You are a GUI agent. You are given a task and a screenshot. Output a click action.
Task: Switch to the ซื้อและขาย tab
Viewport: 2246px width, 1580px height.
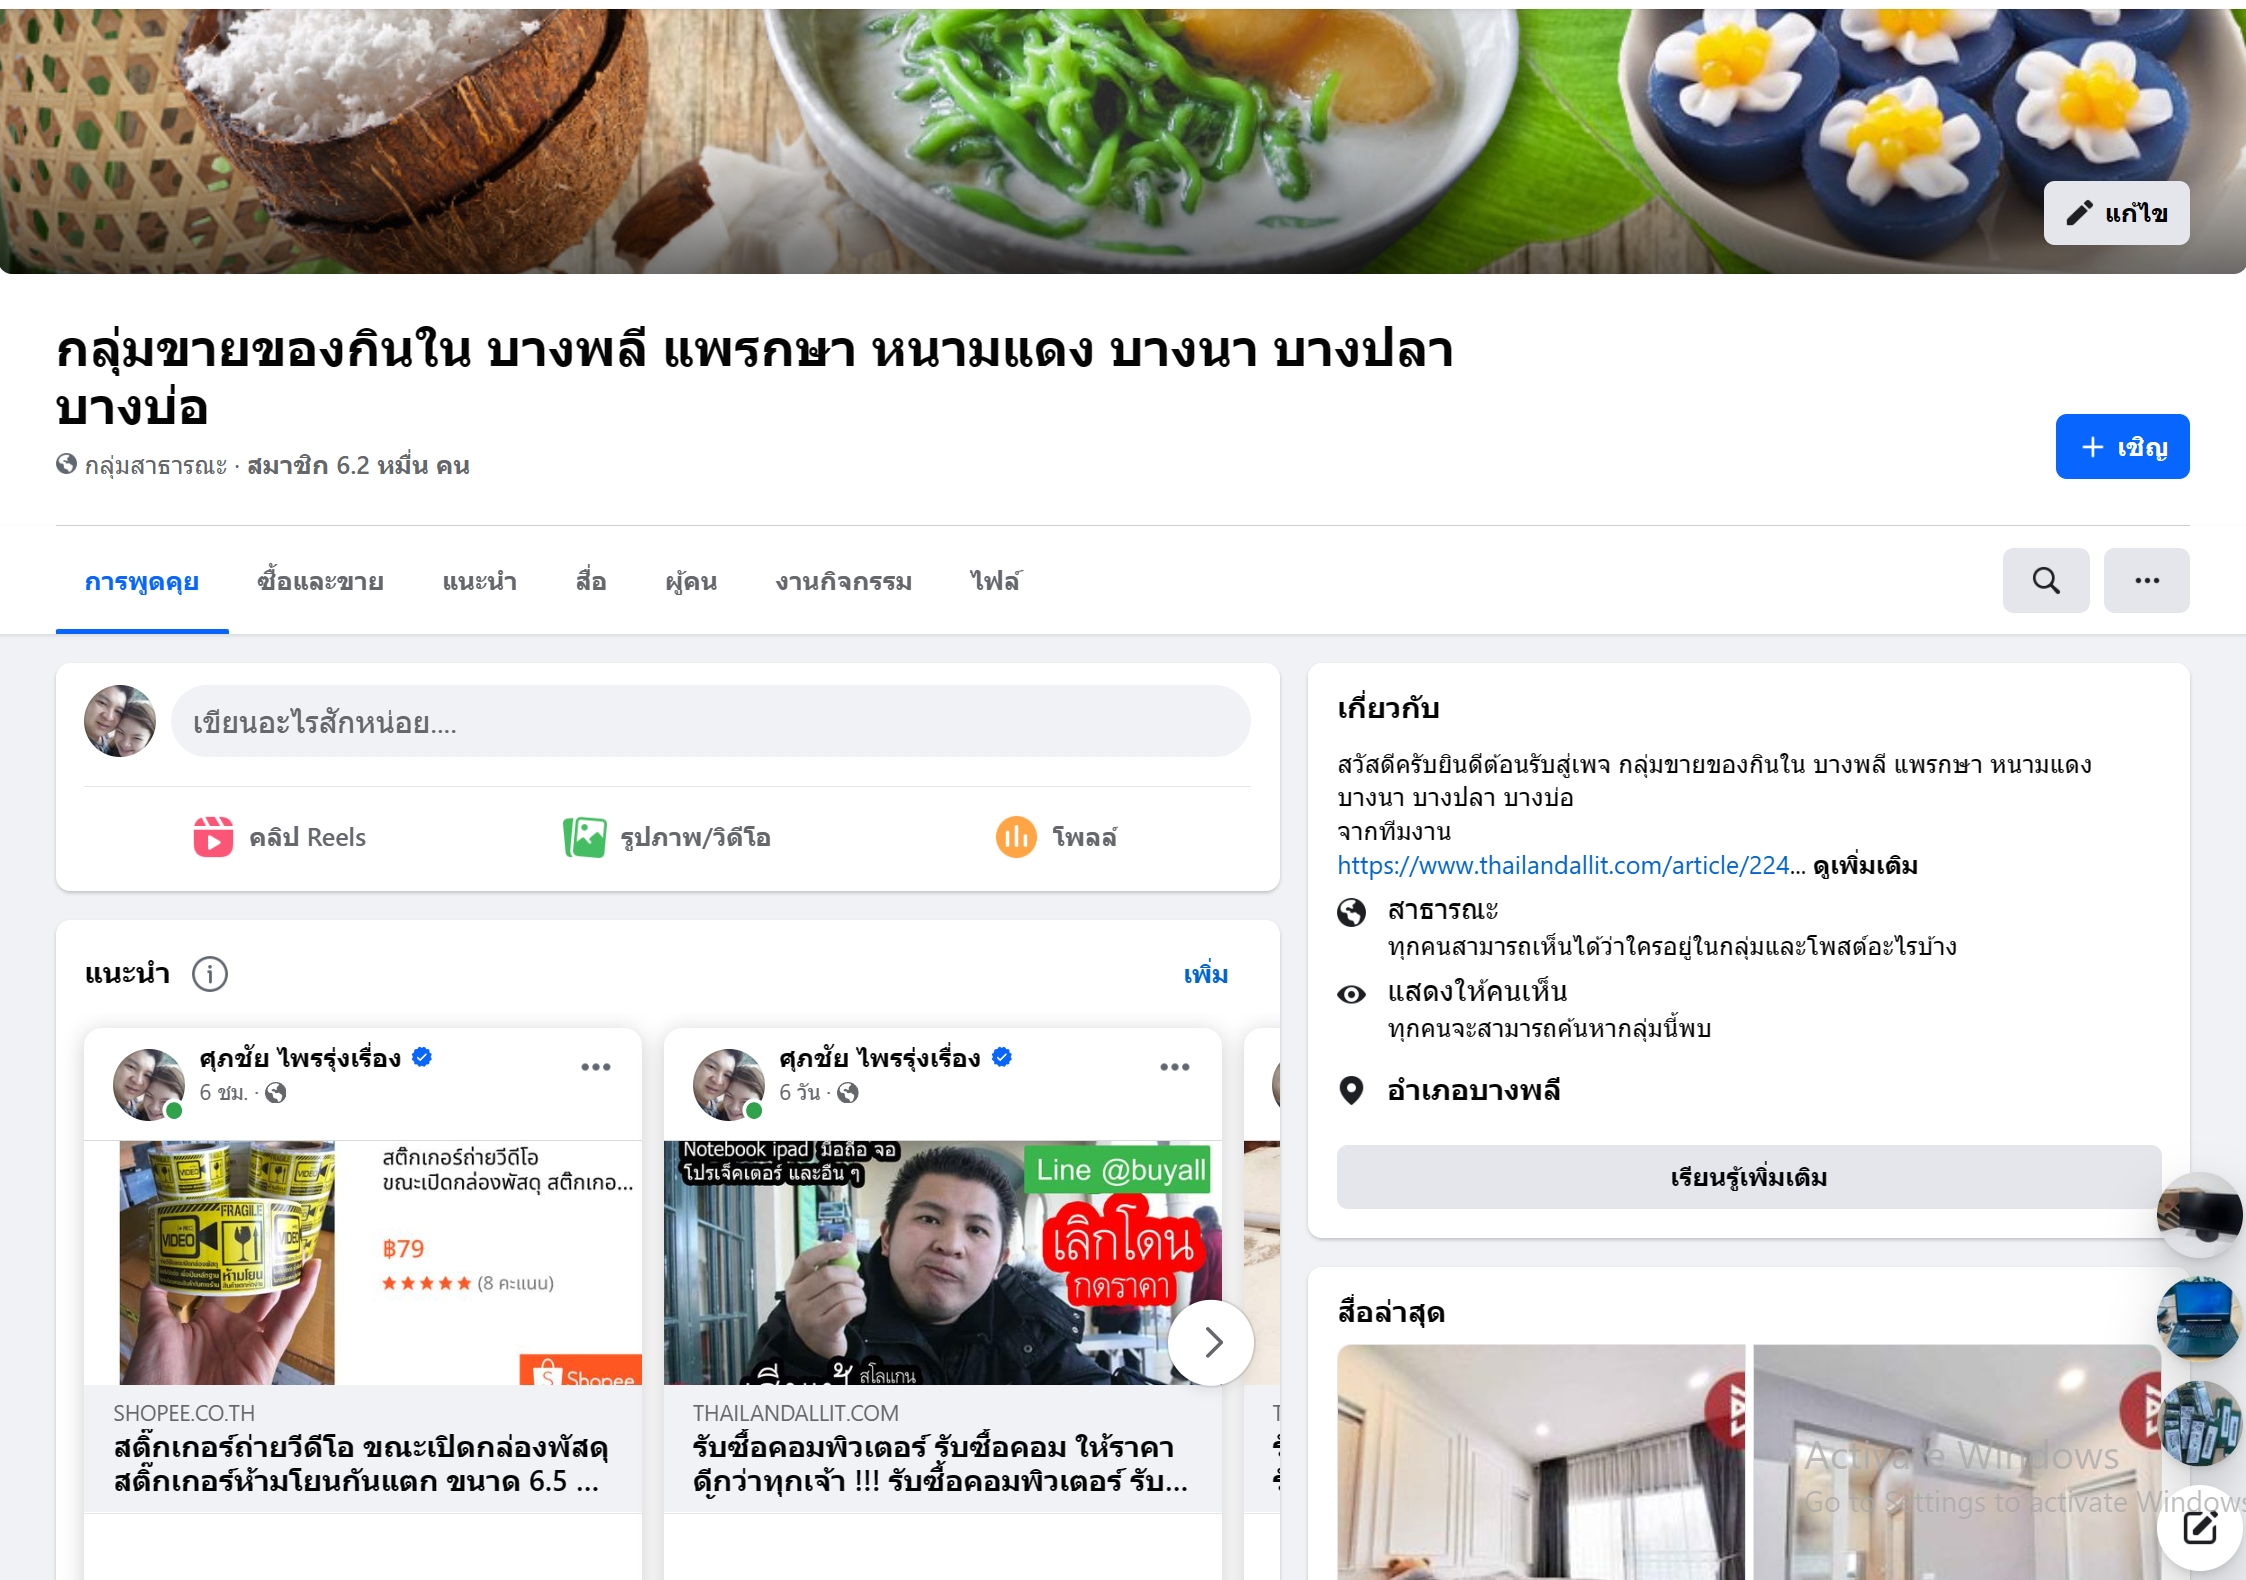click(320, 581)
